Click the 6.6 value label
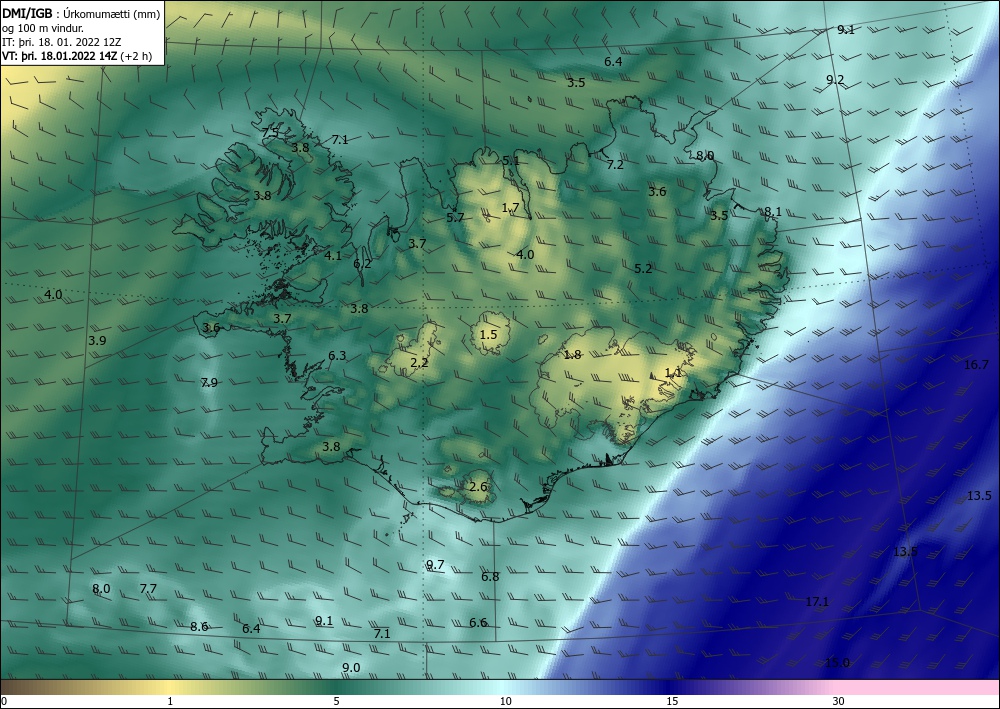Viewport: 1000px width, 709px height. [478, 622]
